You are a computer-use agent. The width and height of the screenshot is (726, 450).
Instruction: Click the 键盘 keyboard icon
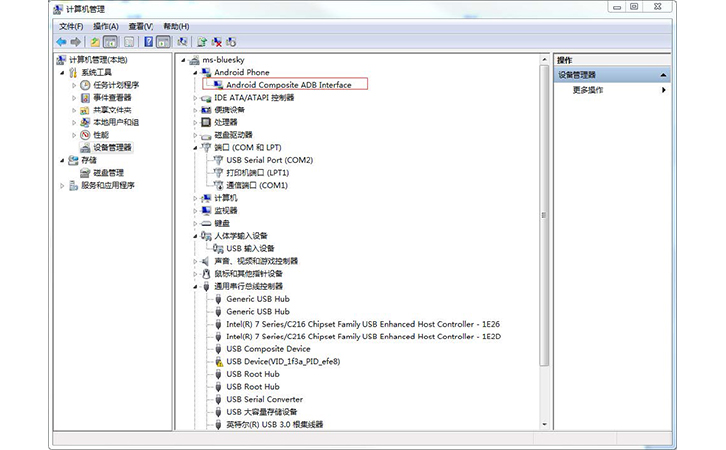[x=206, y=224]
